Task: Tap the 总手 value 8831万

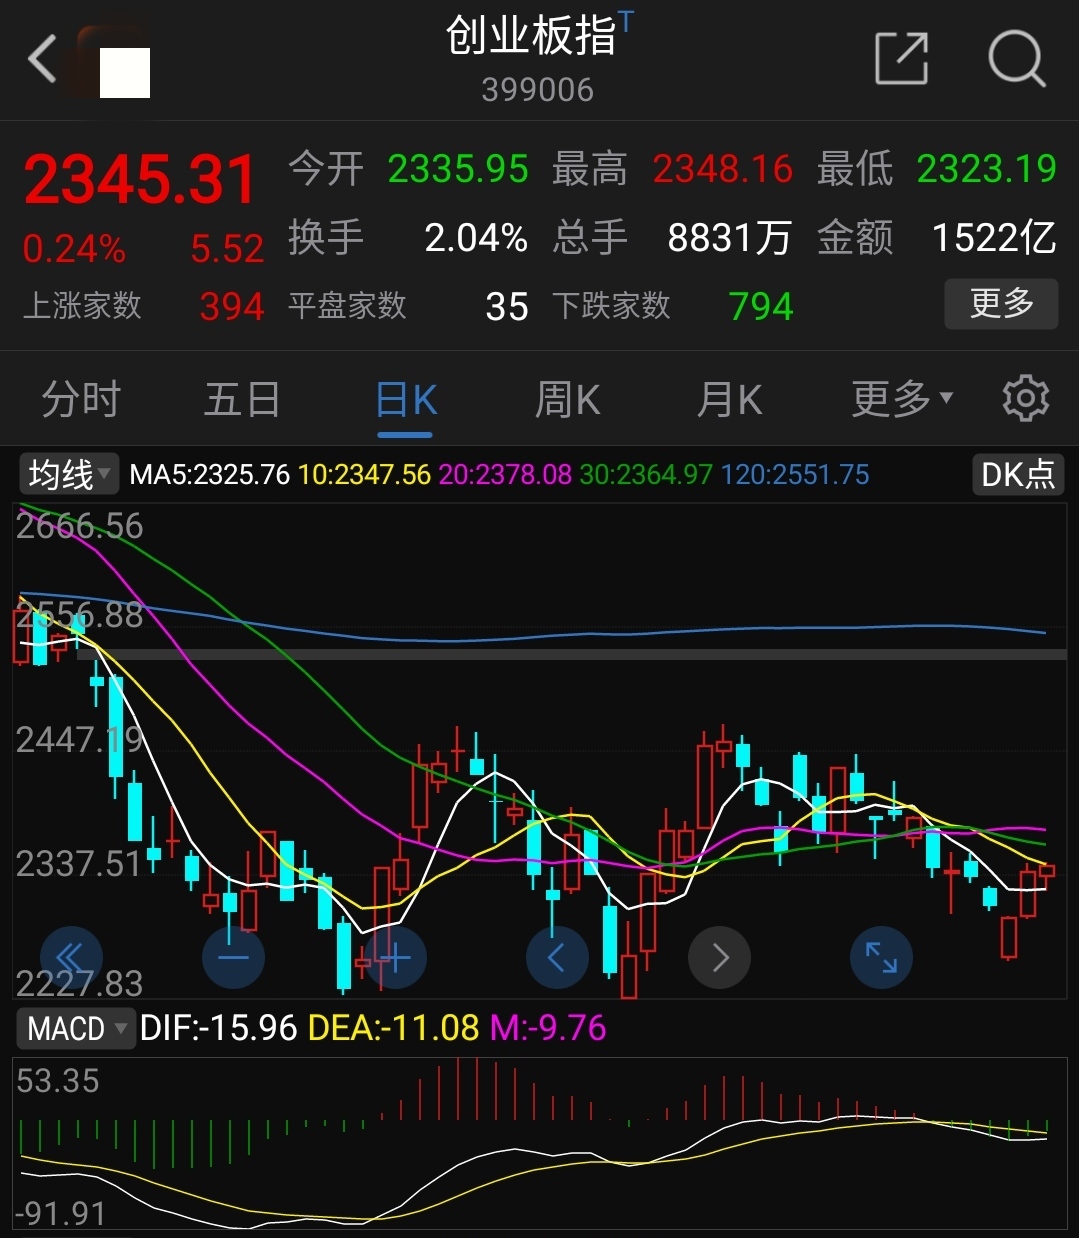Action: (729, 238)
